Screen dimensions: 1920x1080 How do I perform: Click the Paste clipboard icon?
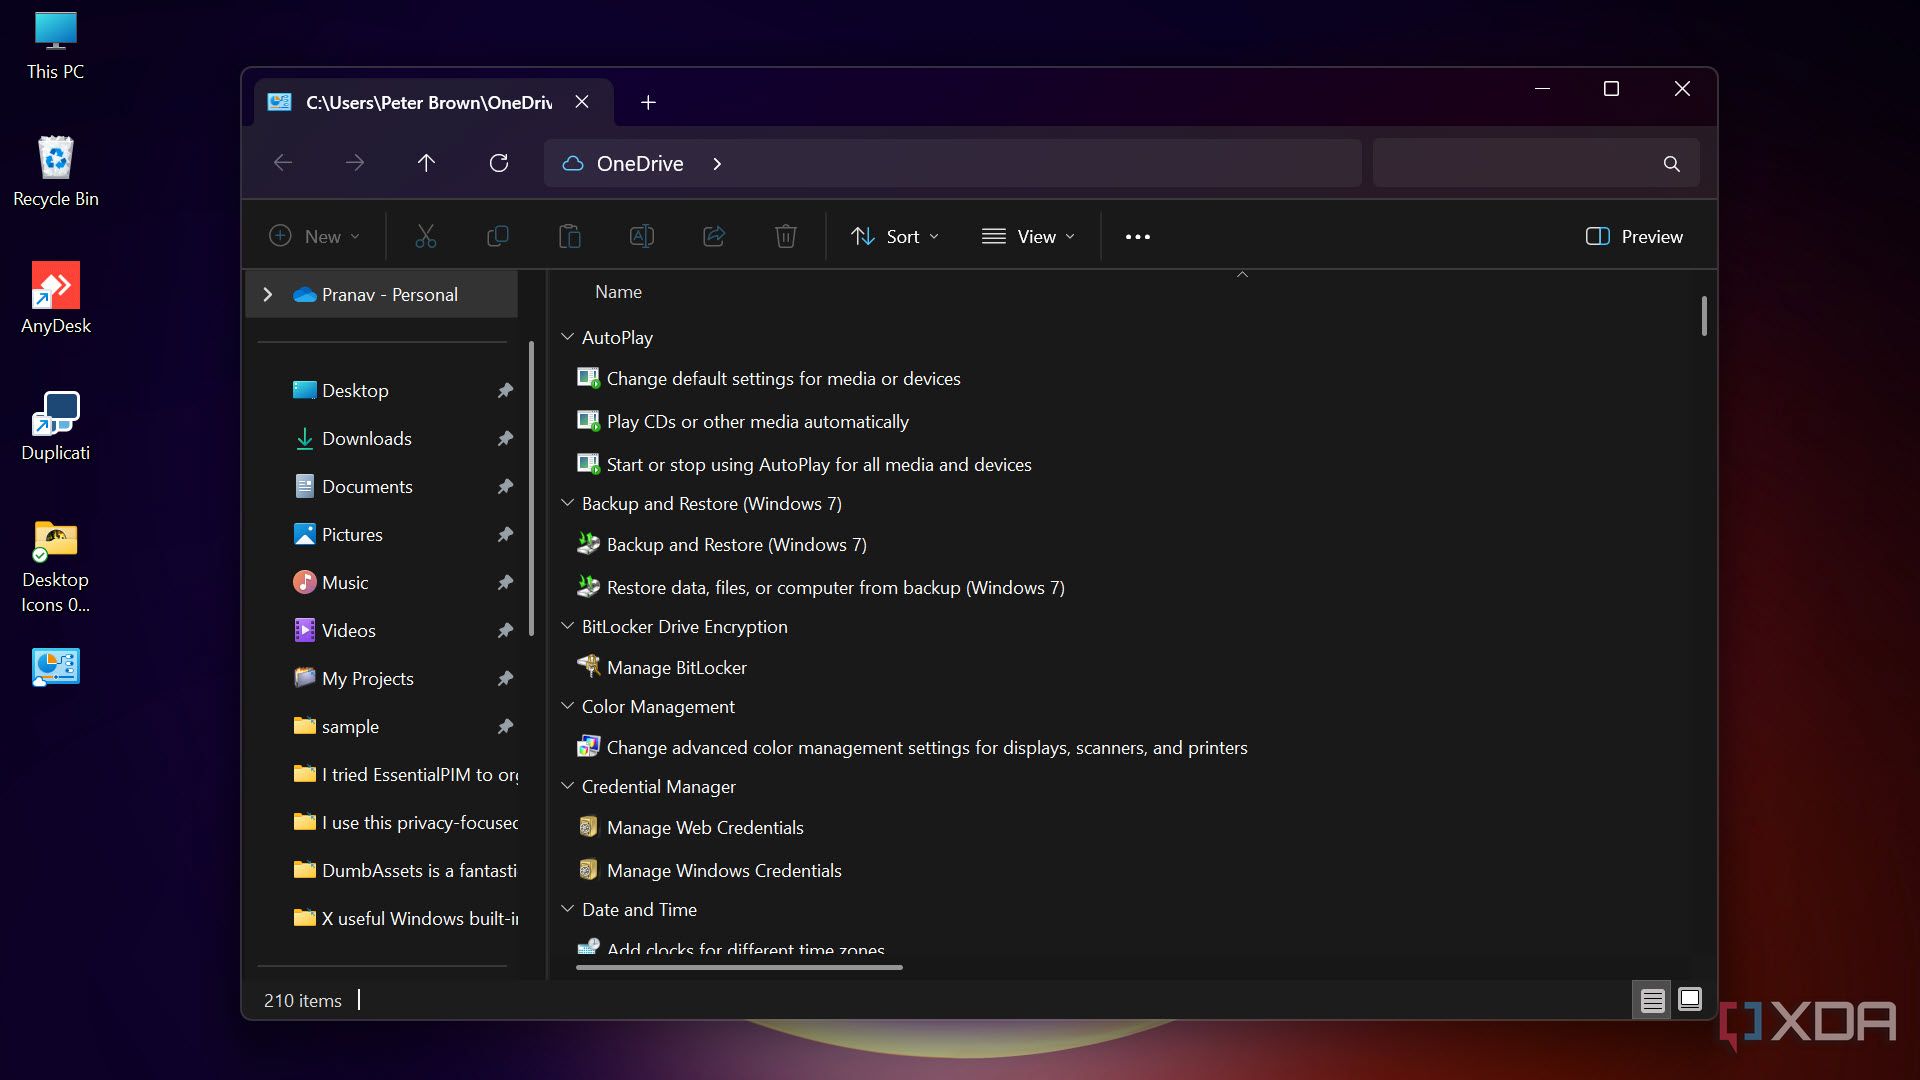pyautogui.click(x=569, y=237)
